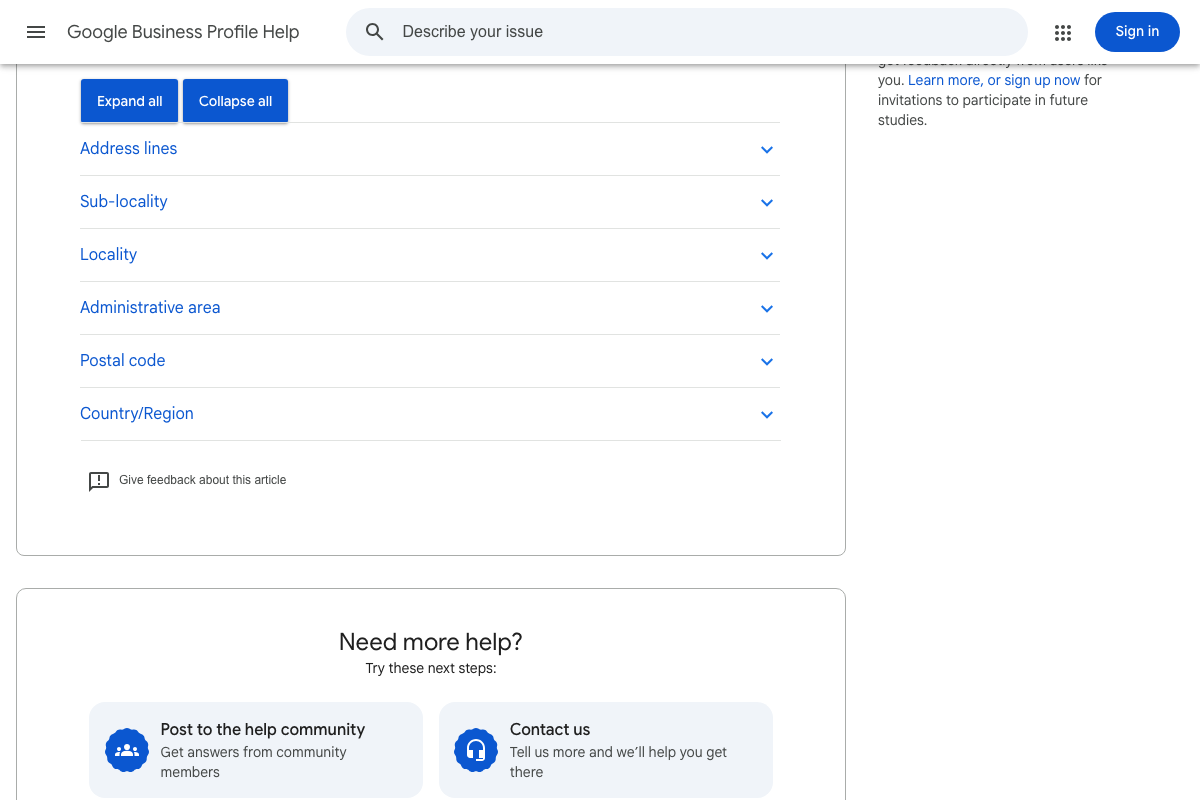Click the help community people icon
Image resolution: width=1200 pixels, height=800 pixels.
click(127, 750)
